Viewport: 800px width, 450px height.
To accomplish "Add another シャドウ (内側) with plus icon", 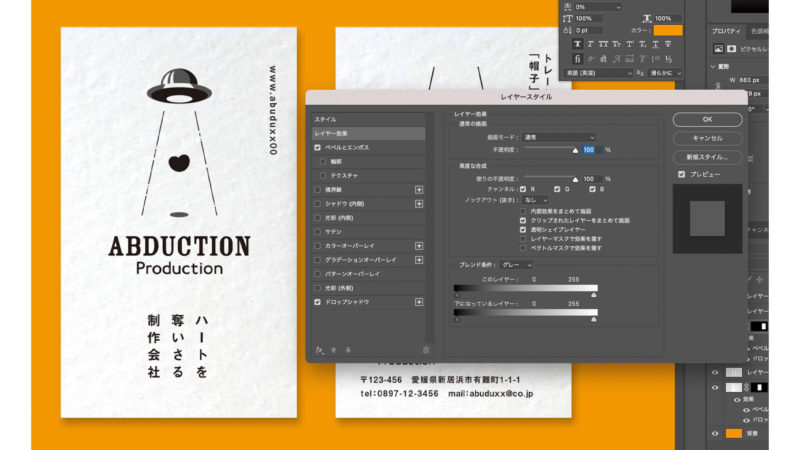I will pos(419,204).
